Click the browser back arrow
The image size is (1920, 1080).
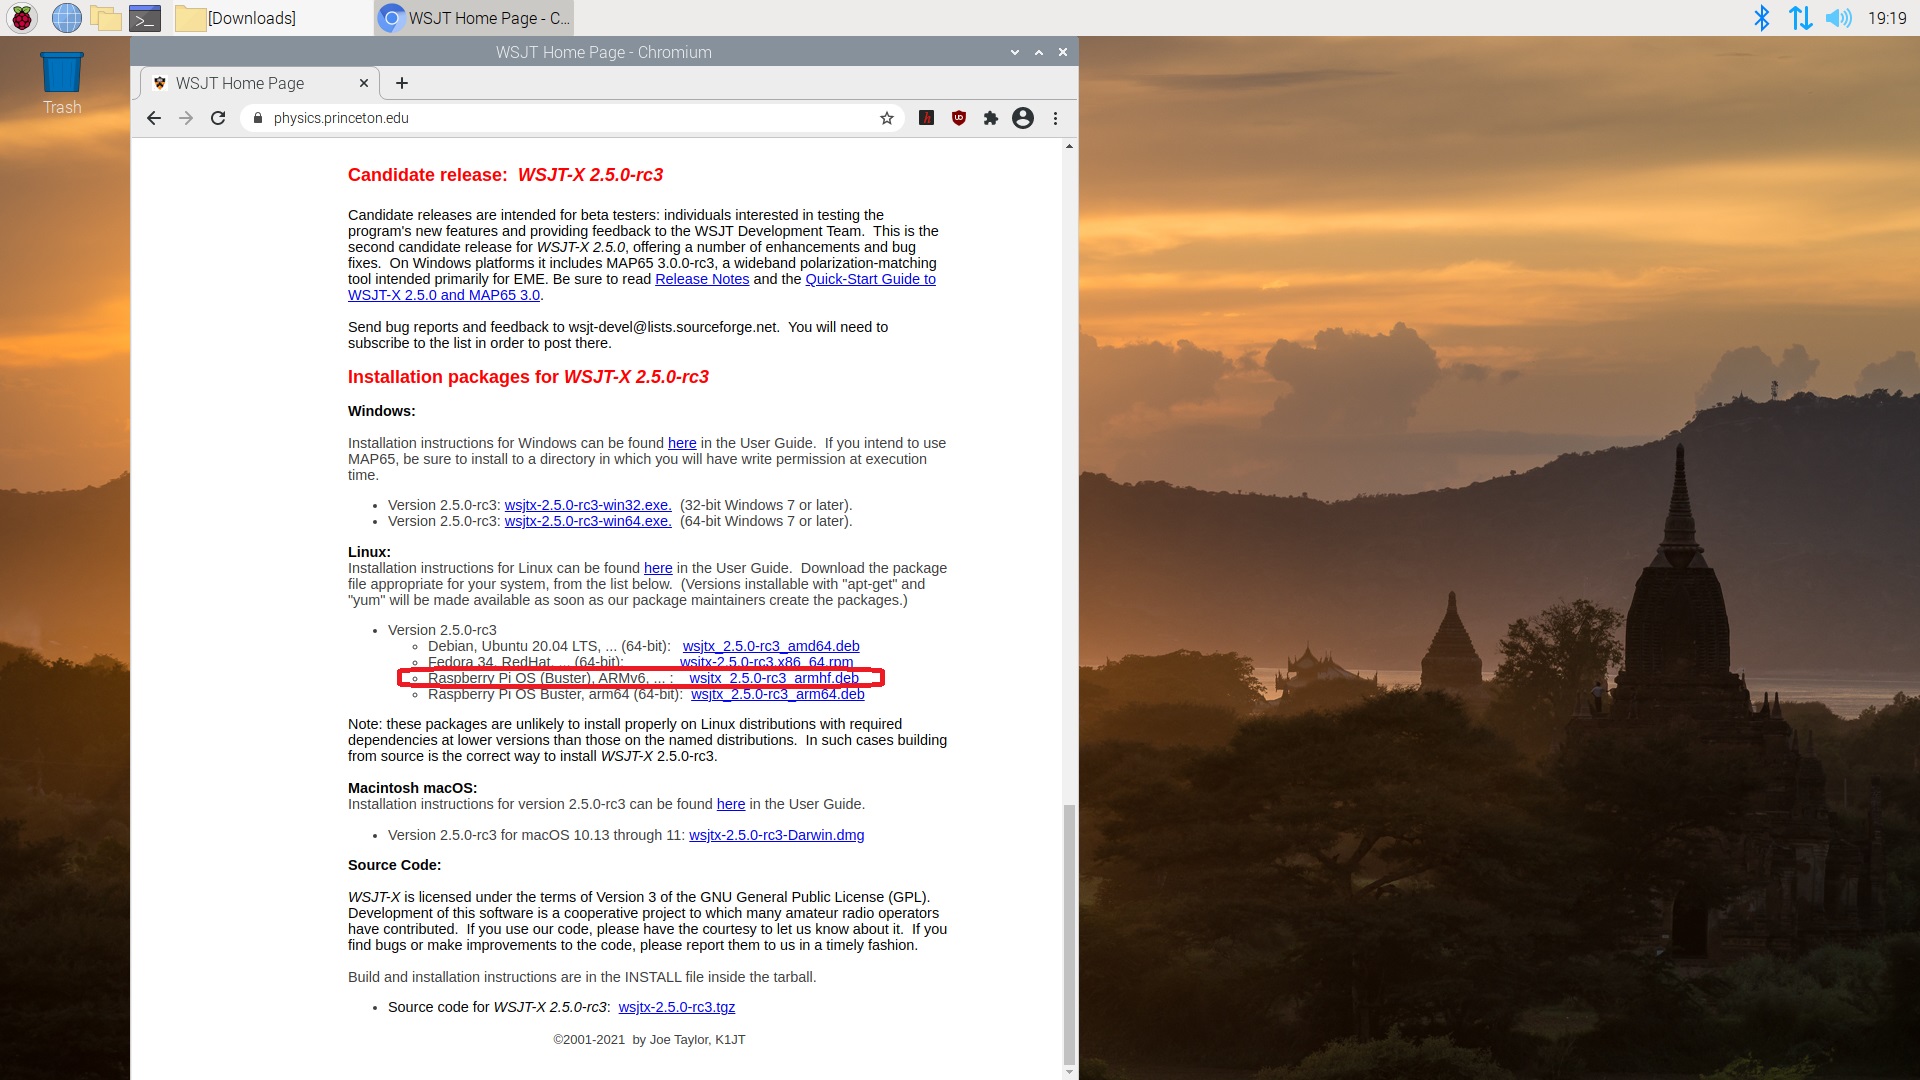pos(154,118)
